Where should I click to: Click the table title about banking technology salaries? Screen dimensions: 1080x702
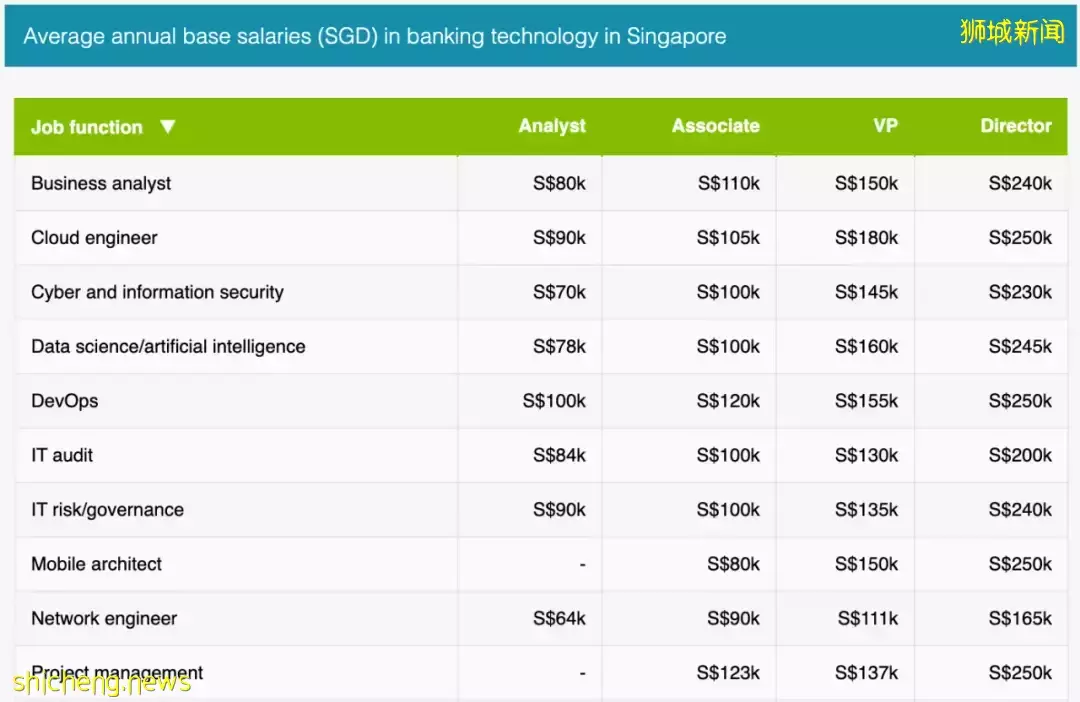375,37
